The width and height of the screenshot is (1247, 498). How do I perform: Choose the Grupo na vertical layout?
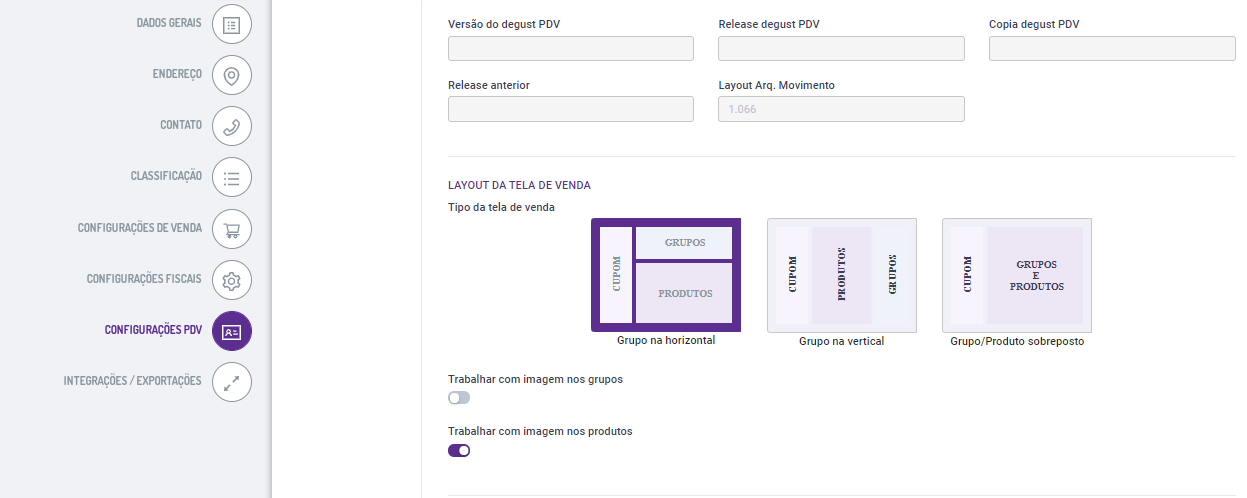click(x=841, y=275)
